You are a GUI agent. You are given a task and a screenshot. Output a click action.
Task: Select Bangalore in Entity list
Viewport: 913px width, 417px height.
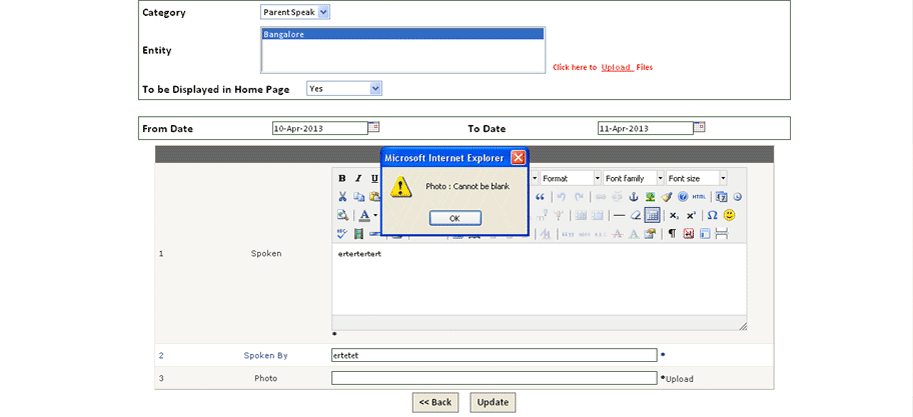pyautogui.click(x=402, y=34)
